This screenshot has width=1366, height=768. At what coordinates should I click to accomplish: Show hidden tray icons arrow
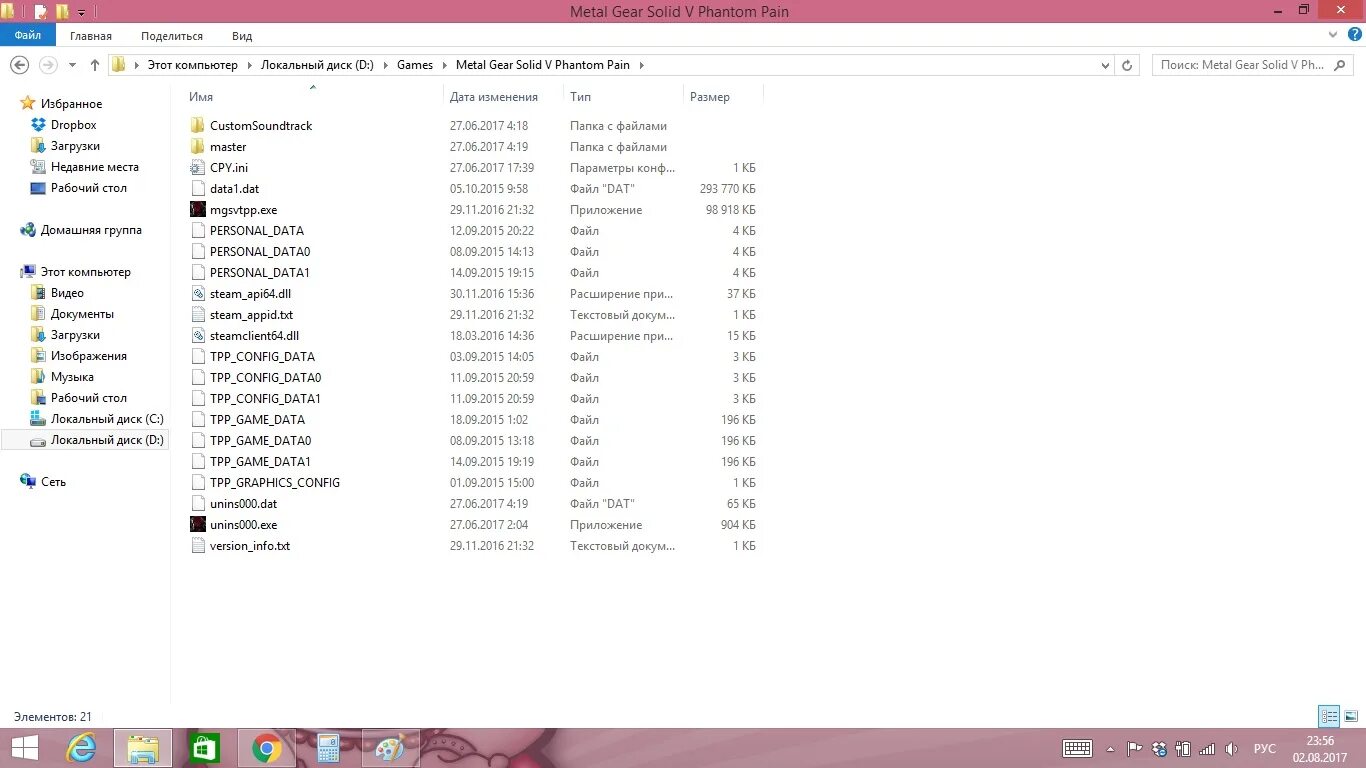[x=1110, y=748]
